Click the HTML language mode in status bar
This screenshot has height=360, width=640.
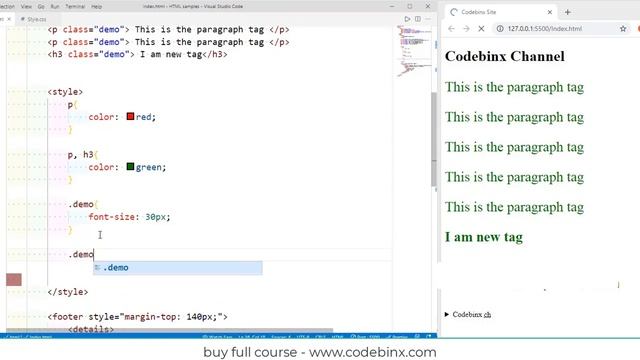coord(337,337)
